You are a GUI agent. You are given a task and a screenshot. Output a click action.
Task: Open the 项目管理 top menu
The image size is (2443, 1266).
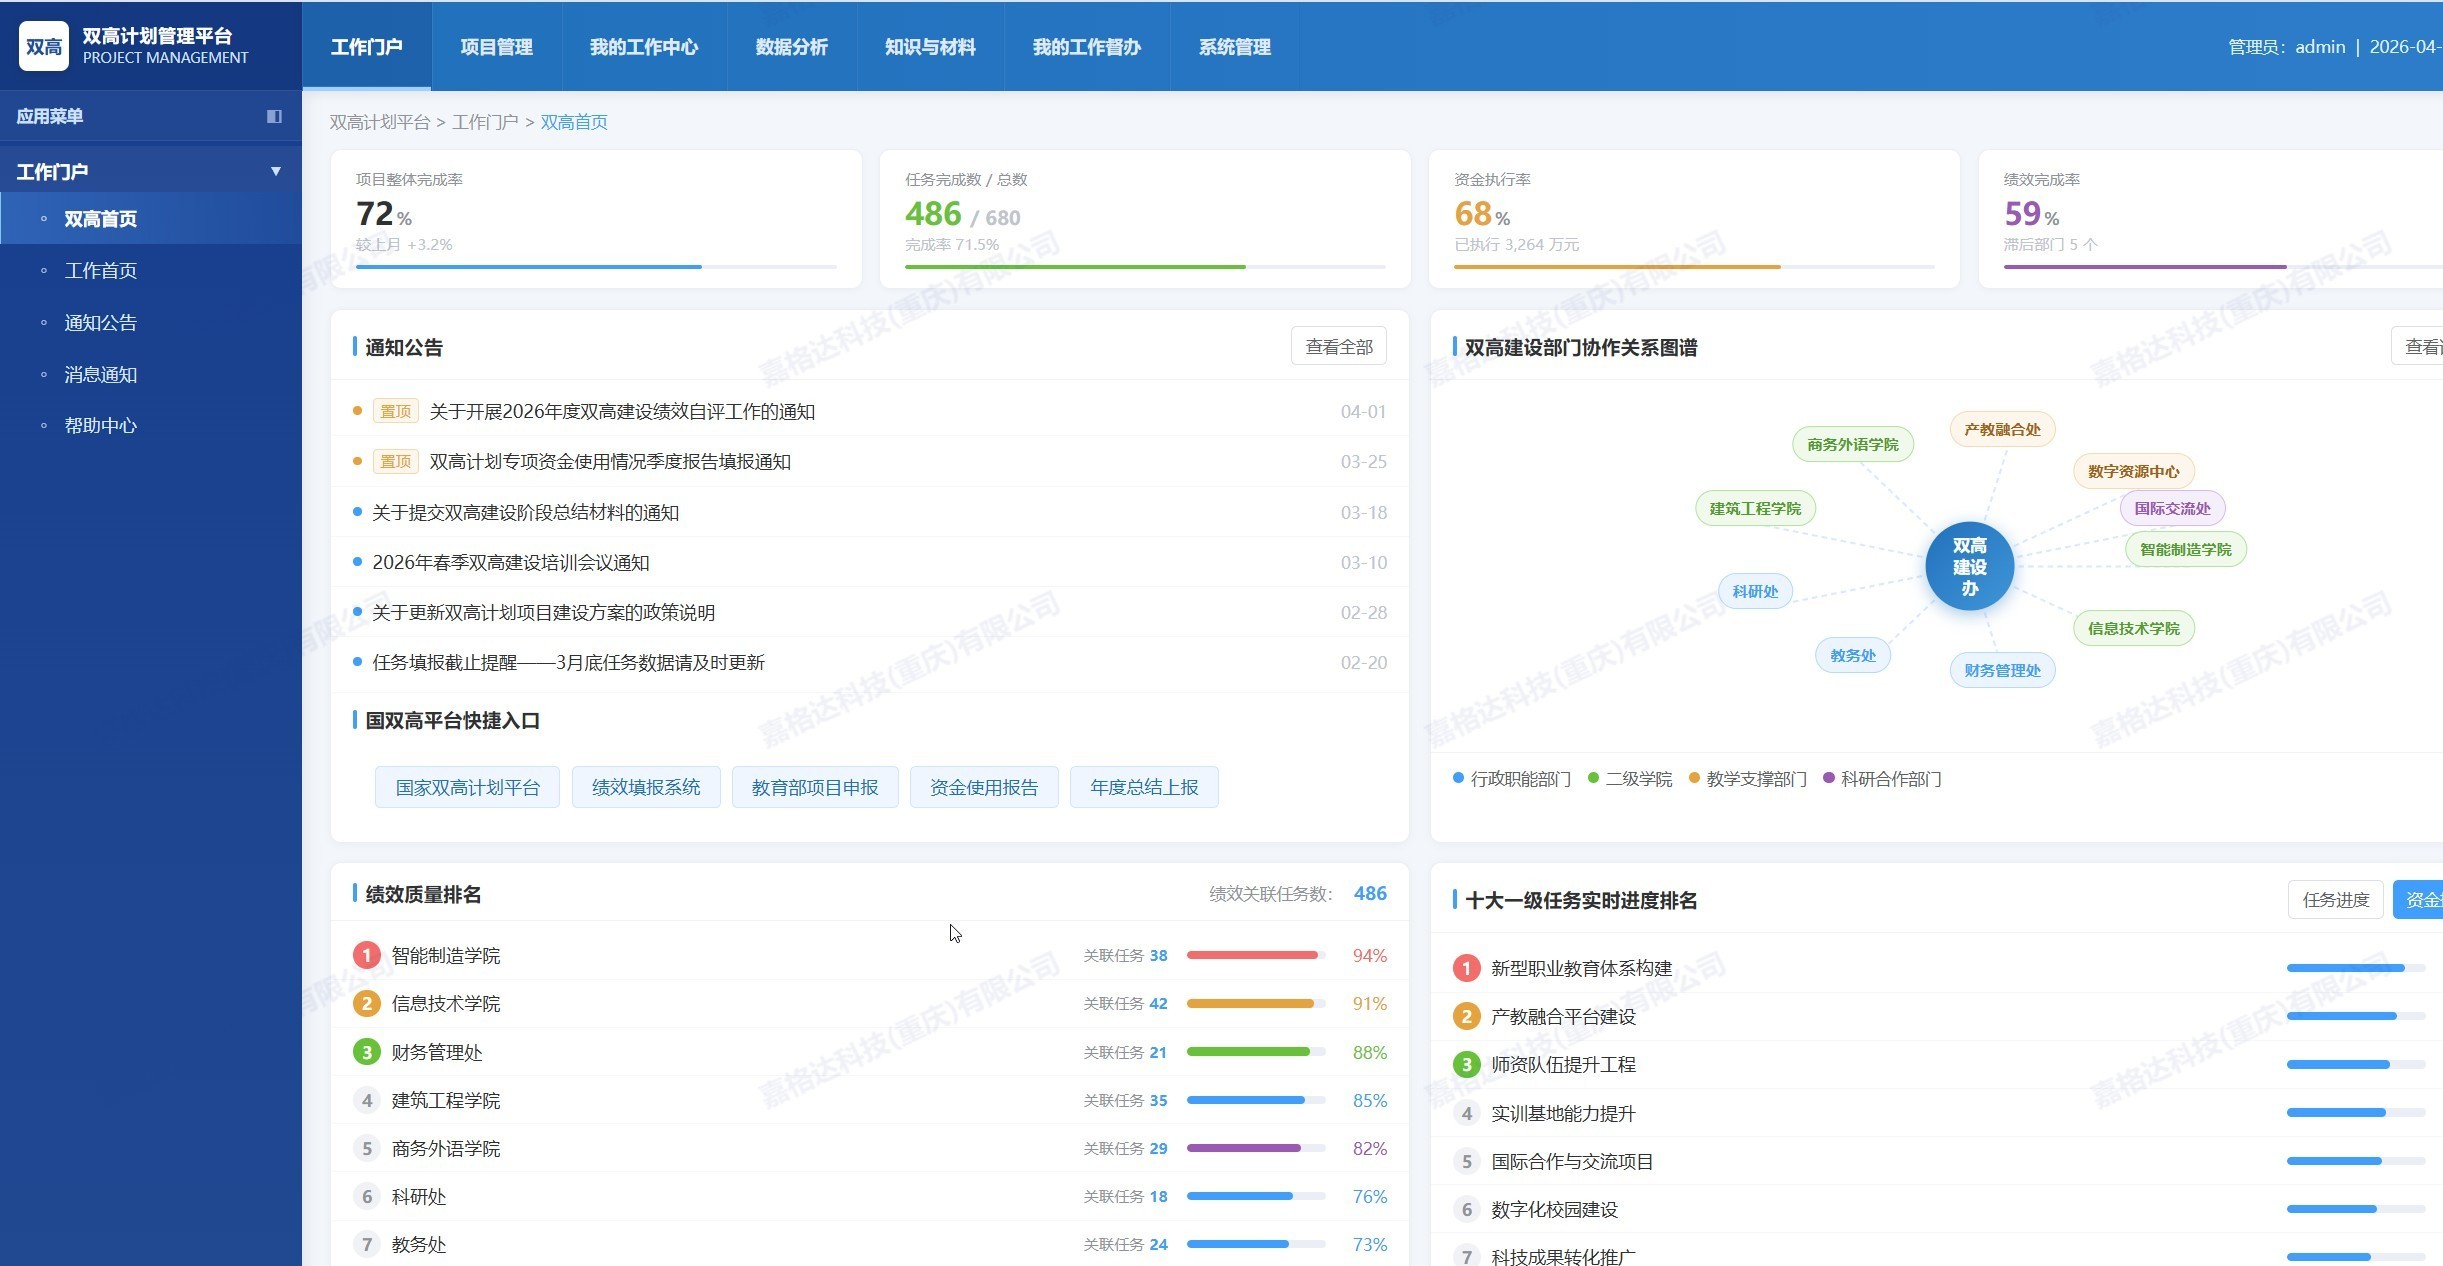[496, 47]
